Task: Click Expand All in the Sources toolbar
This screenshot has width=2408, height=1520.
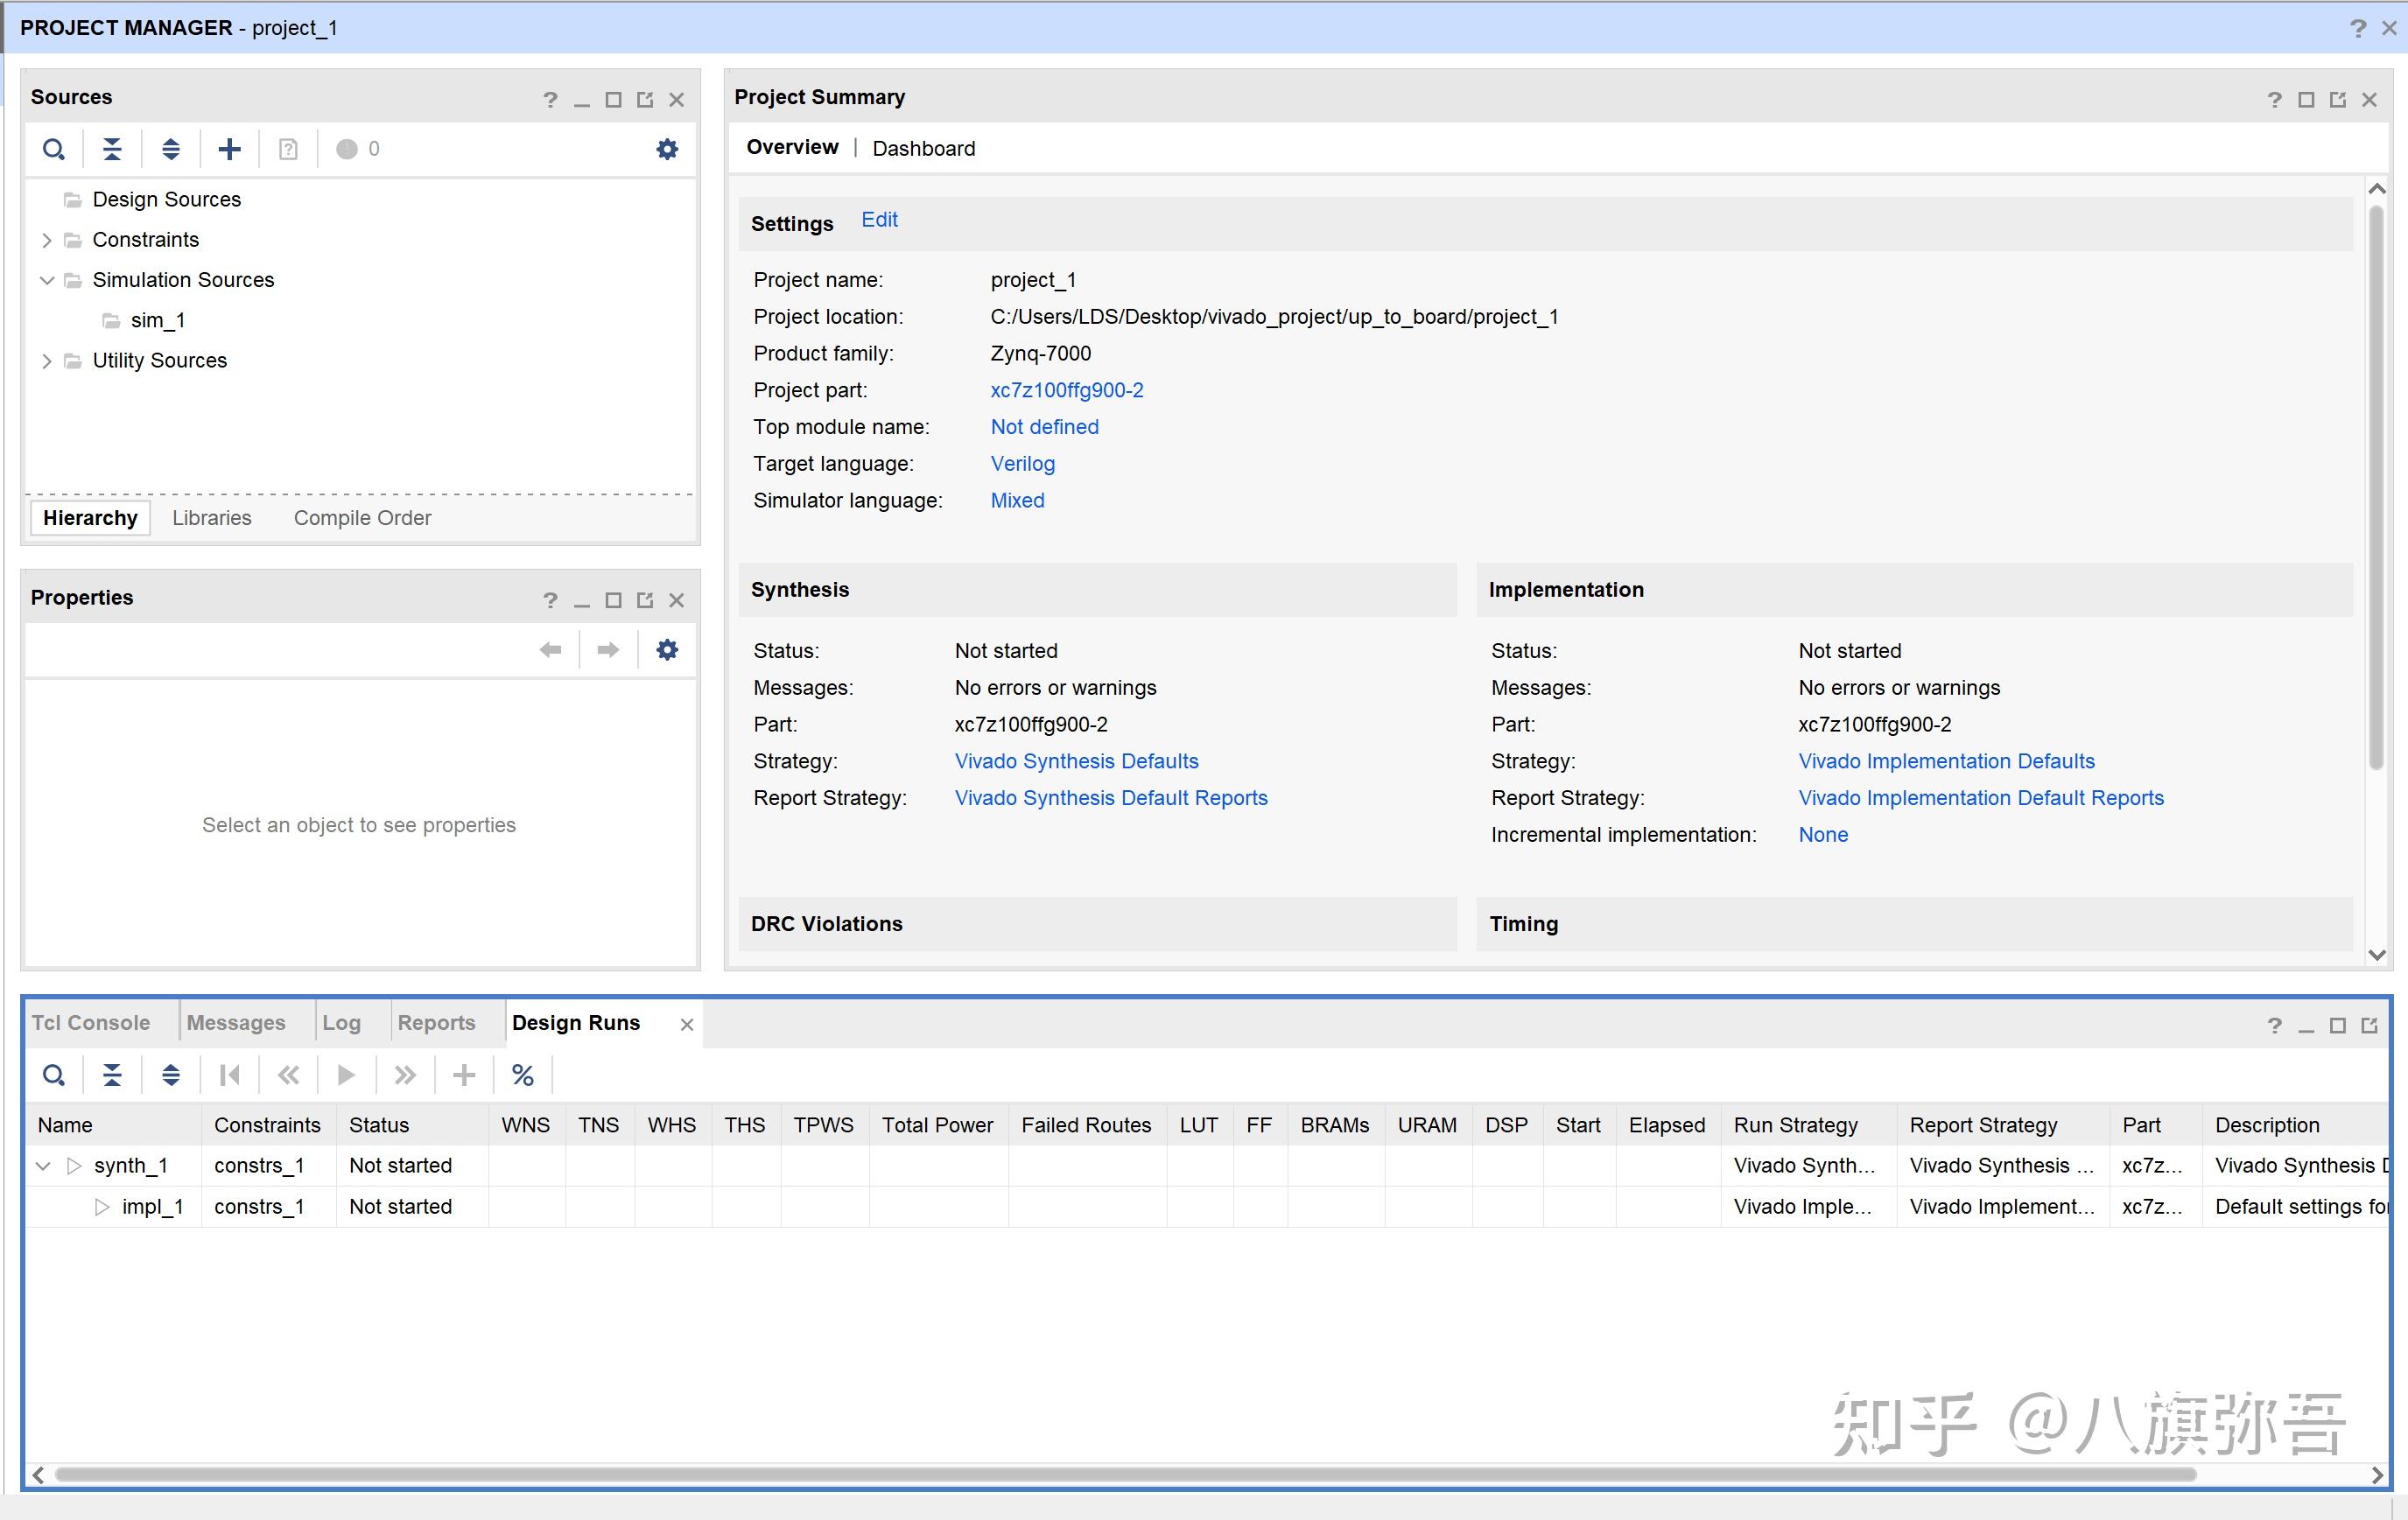Action: click(171, 149)
